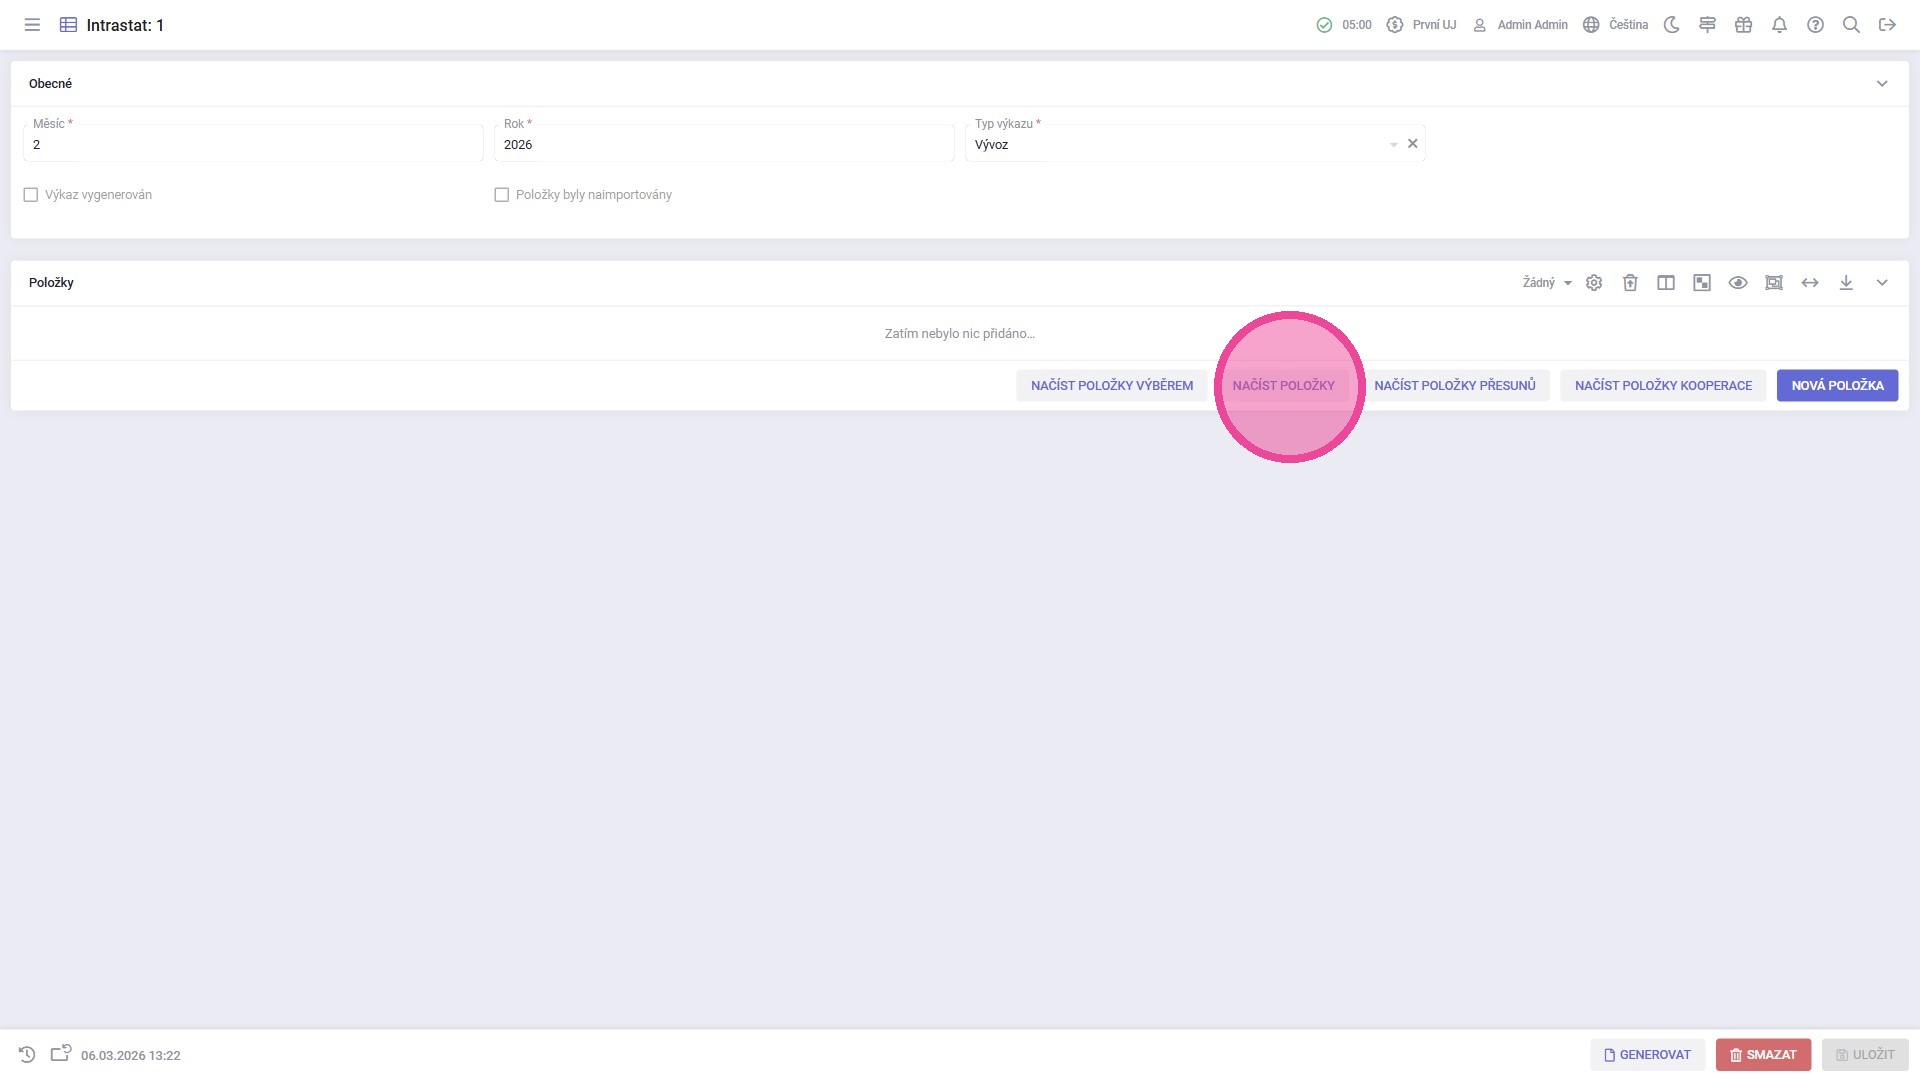Click Nová položka button
The height and width of the screenshot is (1080, 1920).
pos(1837,385)
